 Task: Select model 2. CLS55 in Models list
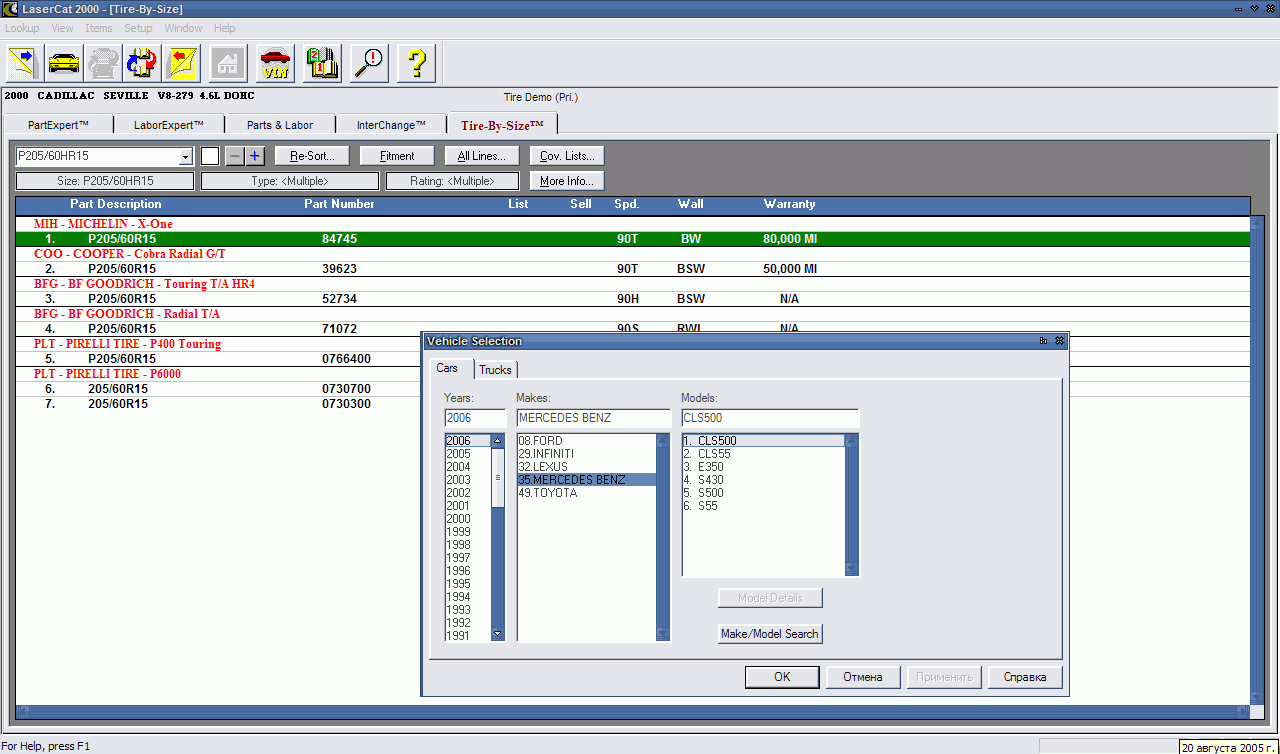pyautogui.click(x=764, y=454)
